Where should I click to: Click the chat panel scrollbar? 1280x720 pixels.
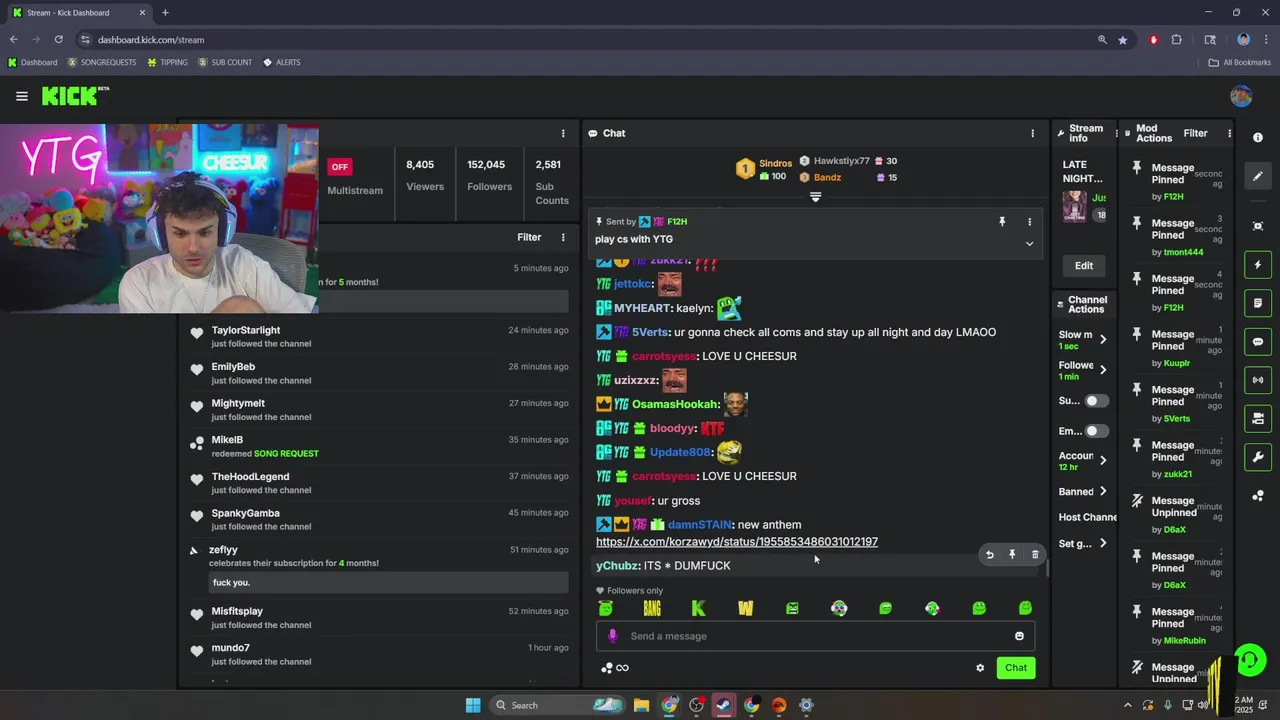point(1047,568)
